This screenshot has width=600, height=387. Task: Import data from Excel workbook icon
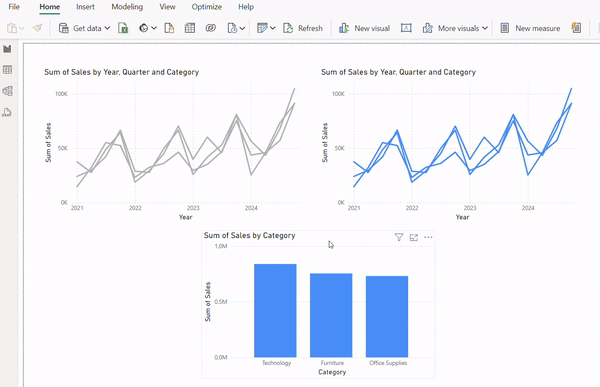tap(123, 28)
